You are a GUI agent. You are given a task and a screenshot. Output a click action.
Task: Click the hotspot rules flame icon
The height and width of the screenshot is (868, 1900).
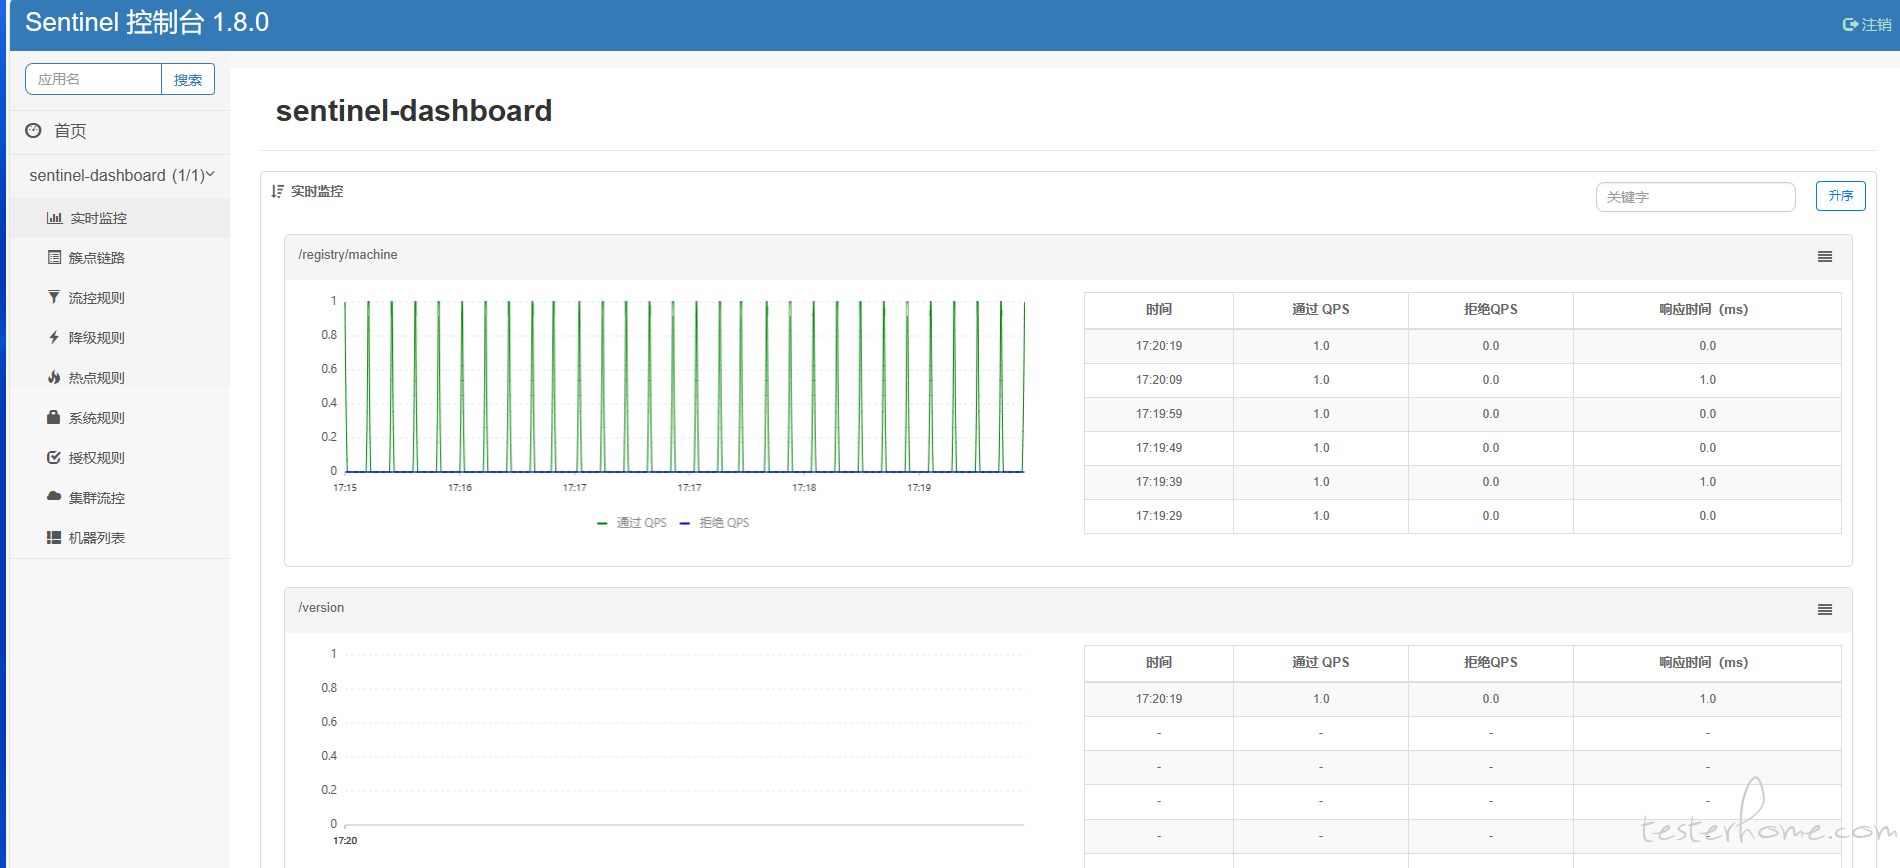coord(54,377)
